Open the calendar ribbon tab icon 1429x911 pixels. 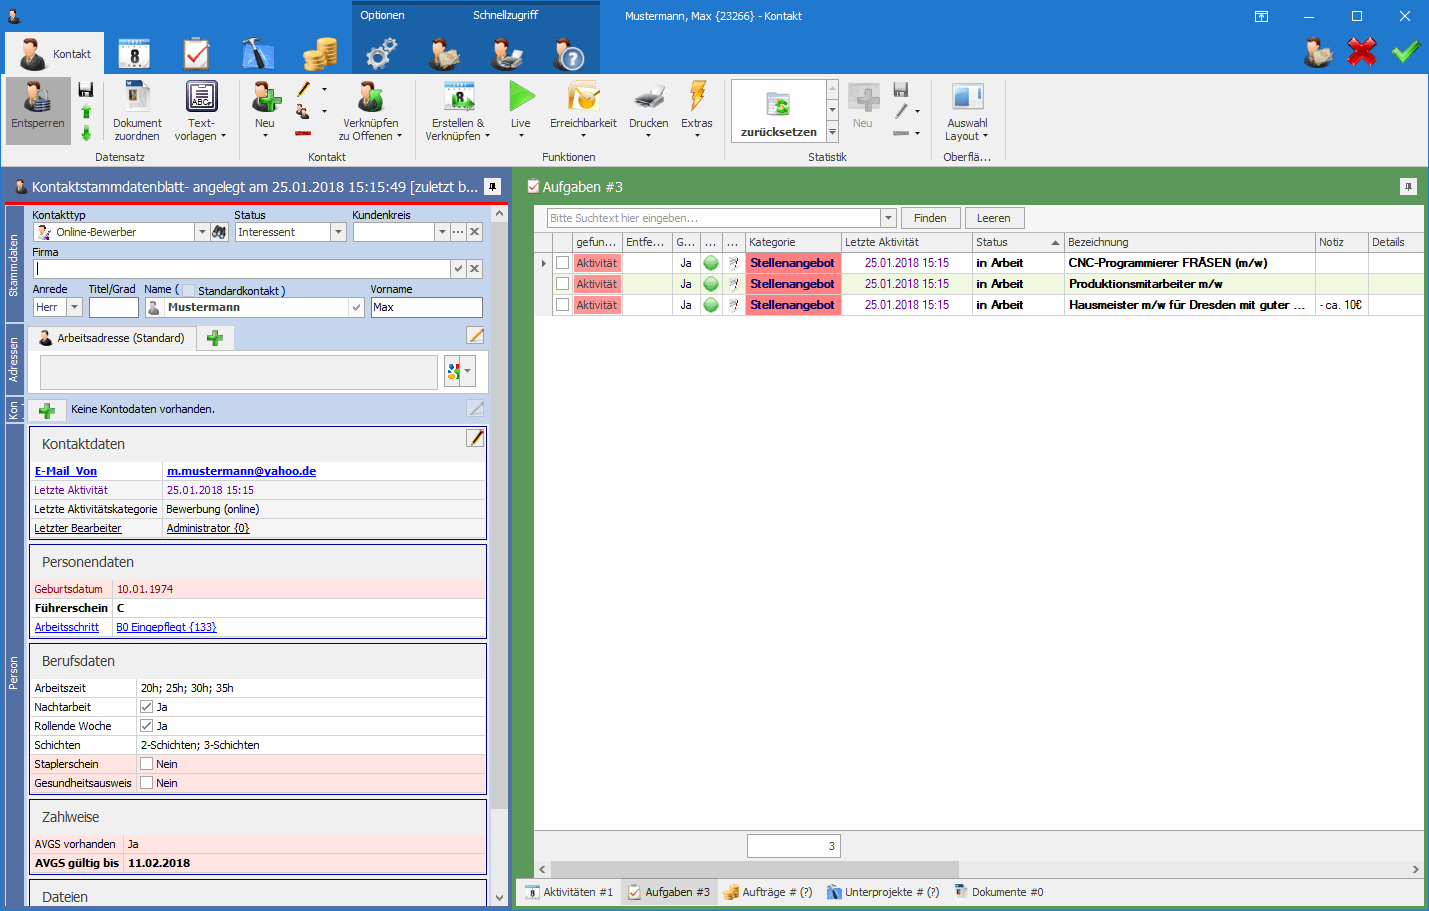pyautogui.click(x=134, y=54)
